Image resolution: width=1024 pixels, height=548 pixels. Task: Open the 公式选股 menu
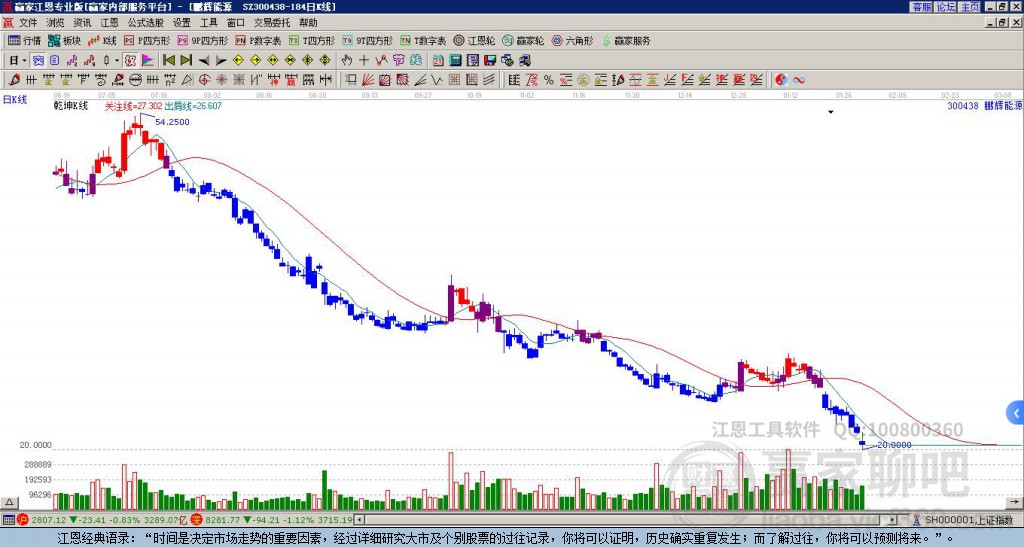146,23
